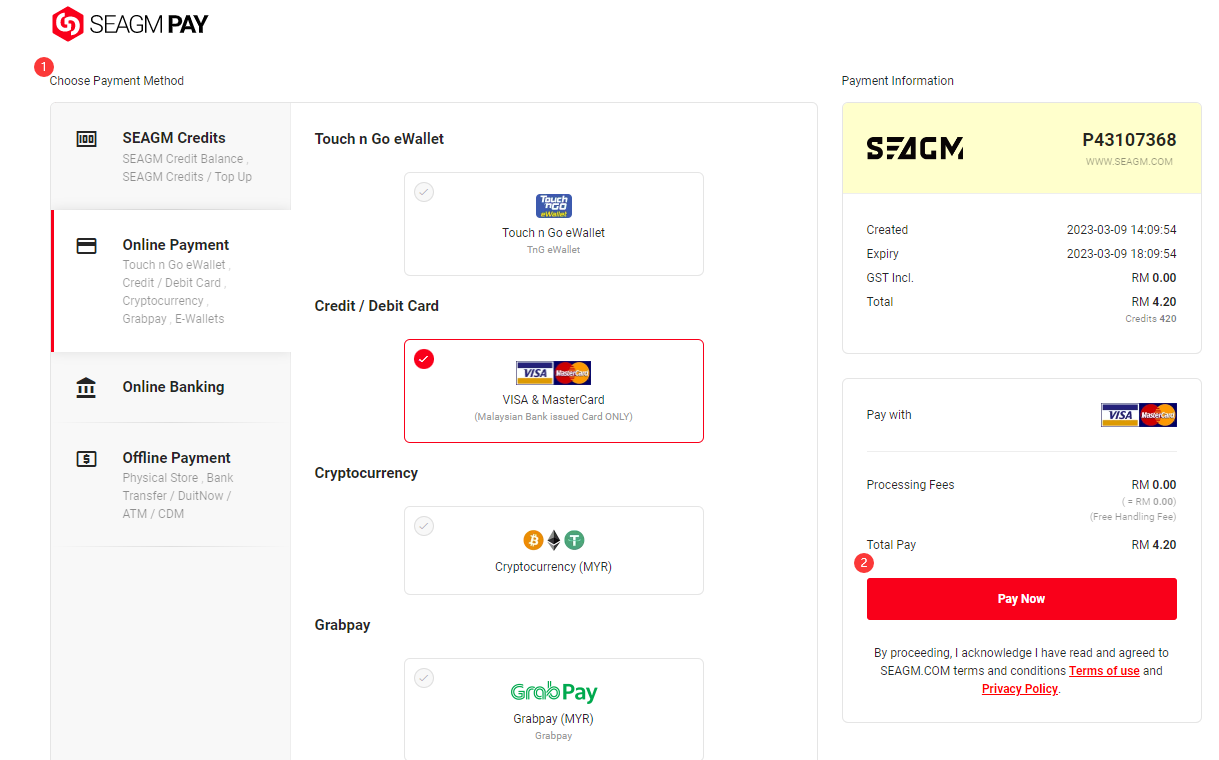Open the Privacy Policy link
Screen dimensions: 1219x760
click(1019, 689)
